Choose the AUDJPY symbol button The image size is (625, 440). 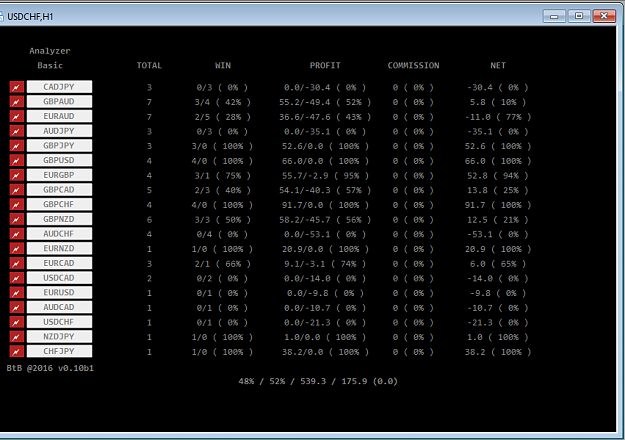coord(59,131)
